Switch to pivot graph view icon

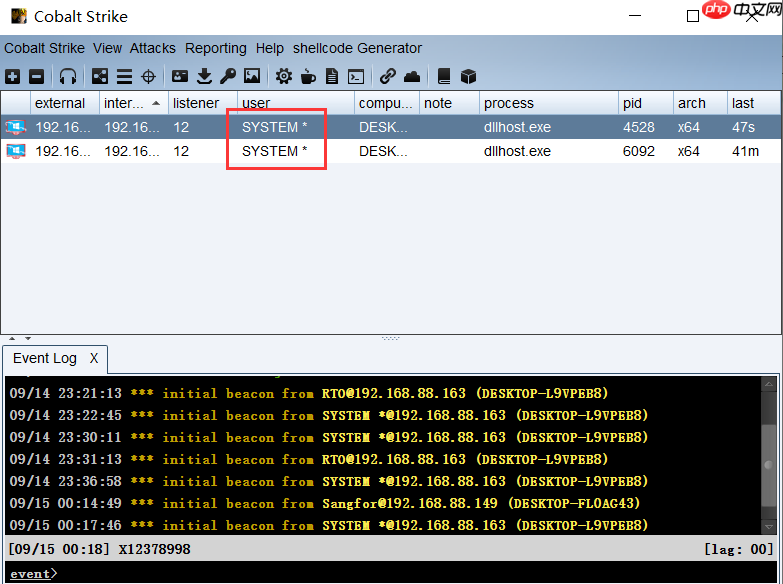(x=100, y=76)
